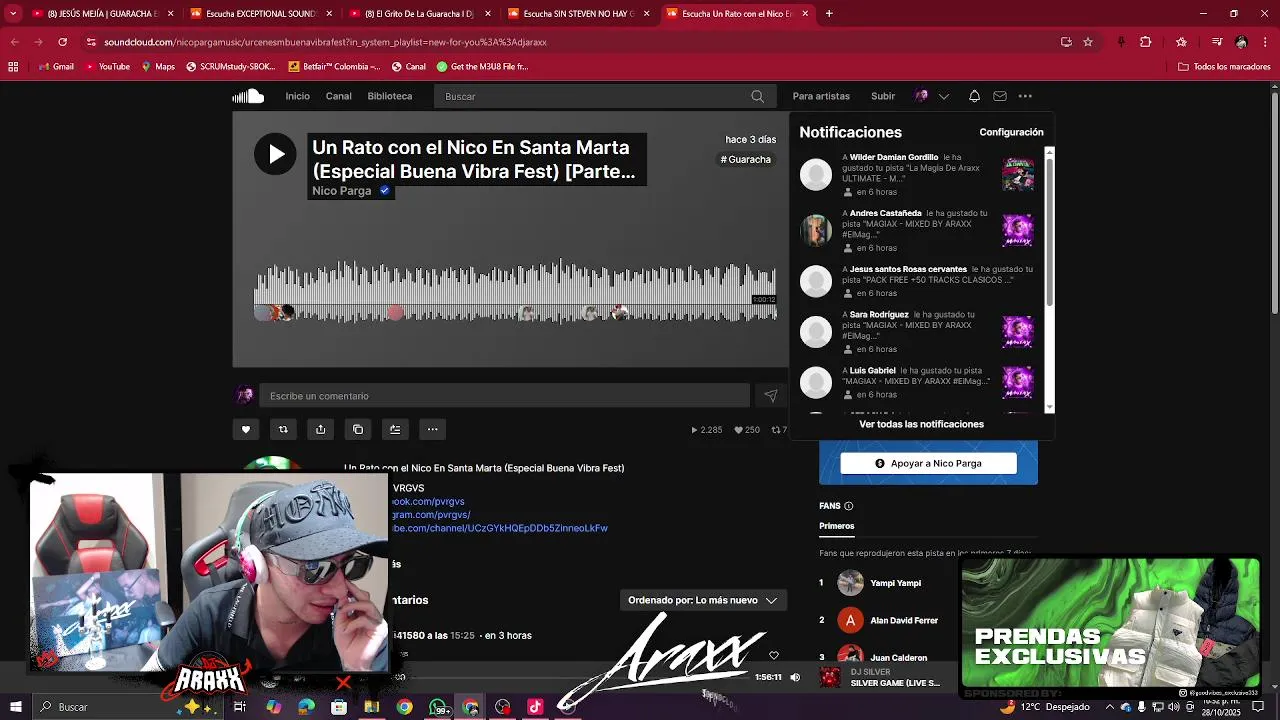
Task: Open browser extensions puzzle icon
Action: [1146, 42]
